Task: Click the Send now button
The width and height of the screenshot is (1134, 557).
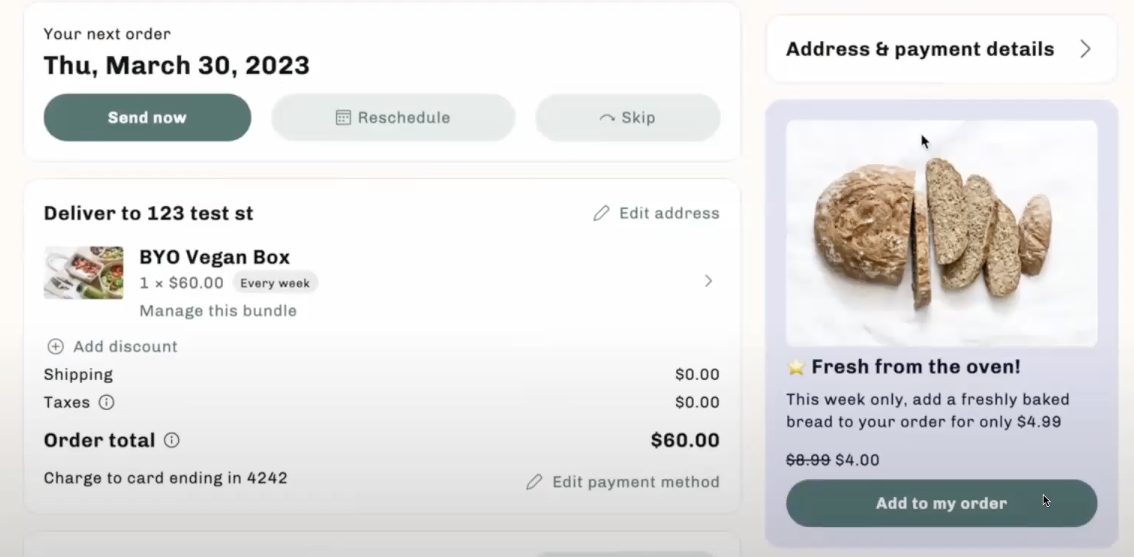Action: pos(148,117)
